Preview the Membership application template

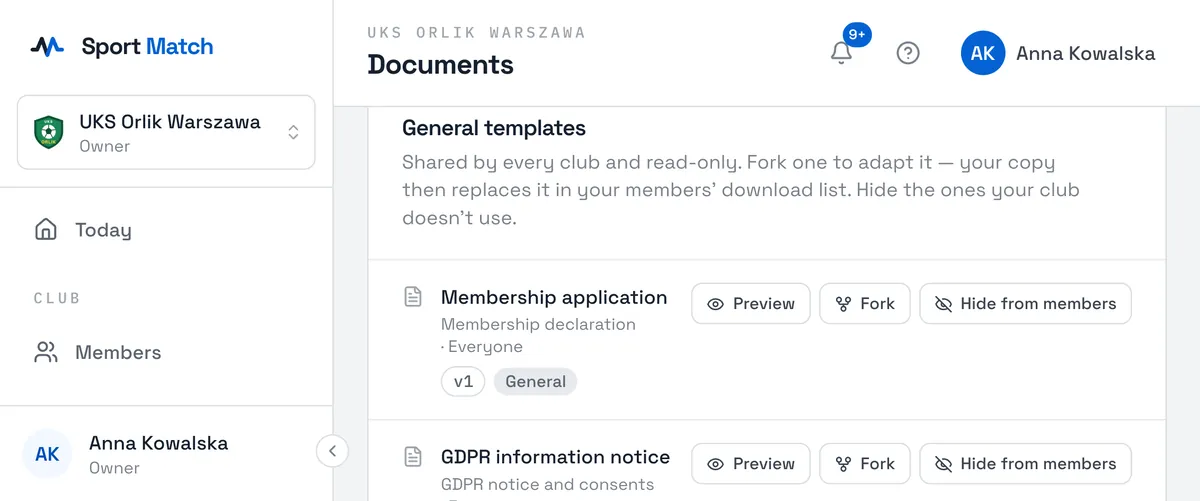(751, 304)
